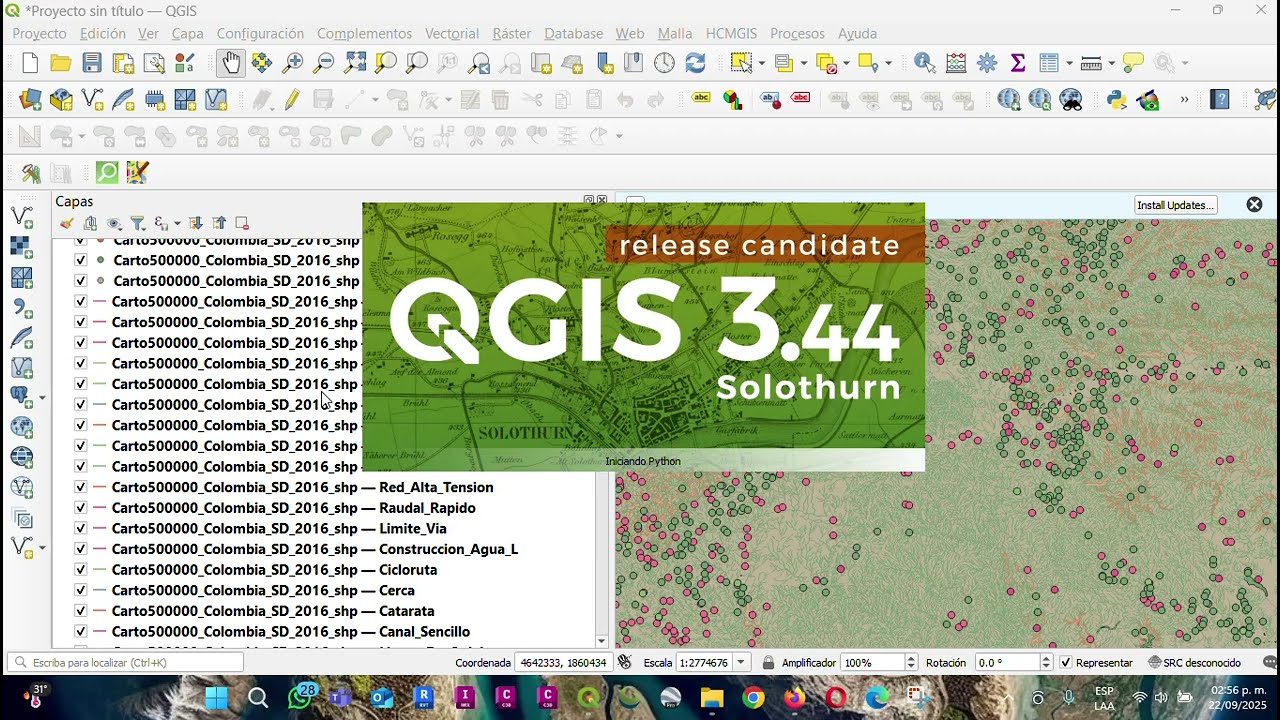Open the new print layout icon
This screenshot has width=1280, height=720.
point(123,63)
